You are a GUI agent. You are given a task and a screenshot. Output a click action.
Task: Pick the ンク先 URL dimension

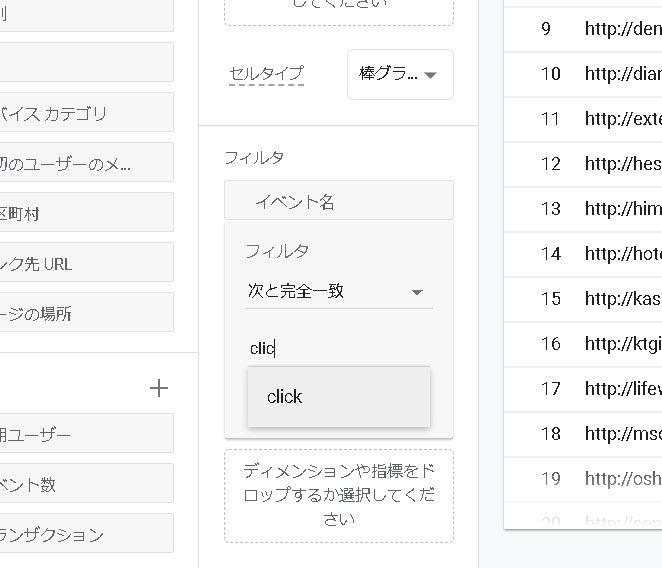(85, 264)
